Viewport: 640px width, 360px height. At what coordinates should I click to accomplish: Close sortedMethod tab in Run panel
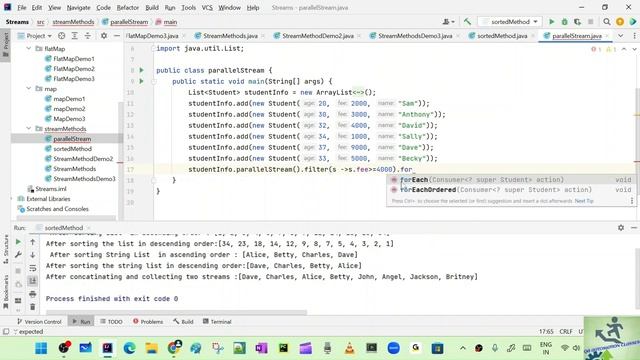(89, 228)
